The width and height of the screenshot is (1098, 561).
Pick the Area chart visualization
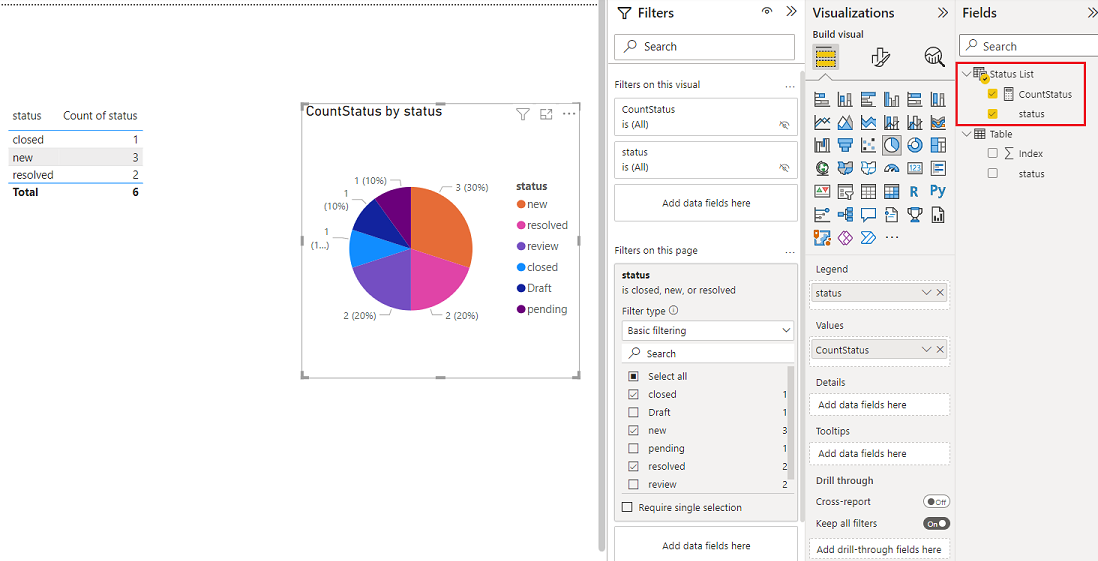845,123
